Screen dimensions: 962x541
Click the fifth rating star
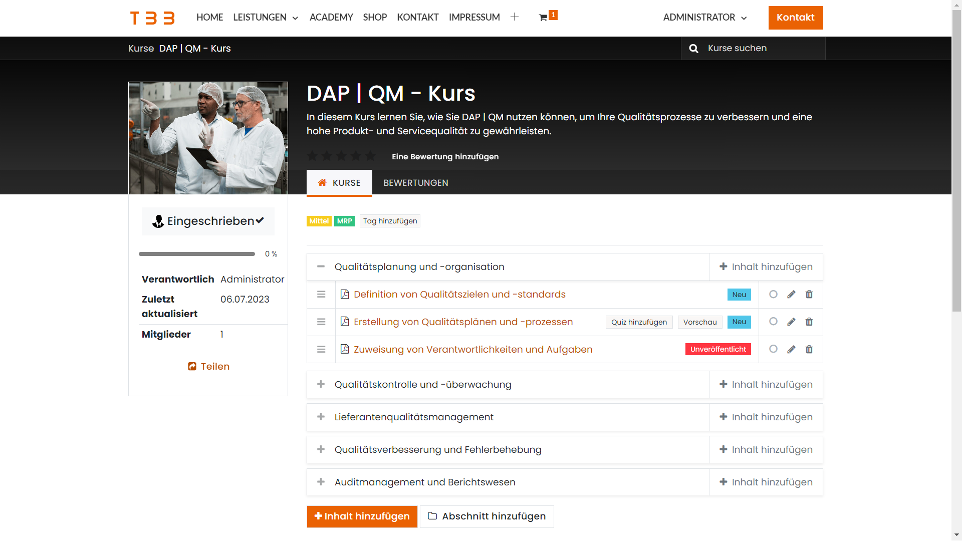click(x=371, y=156)
